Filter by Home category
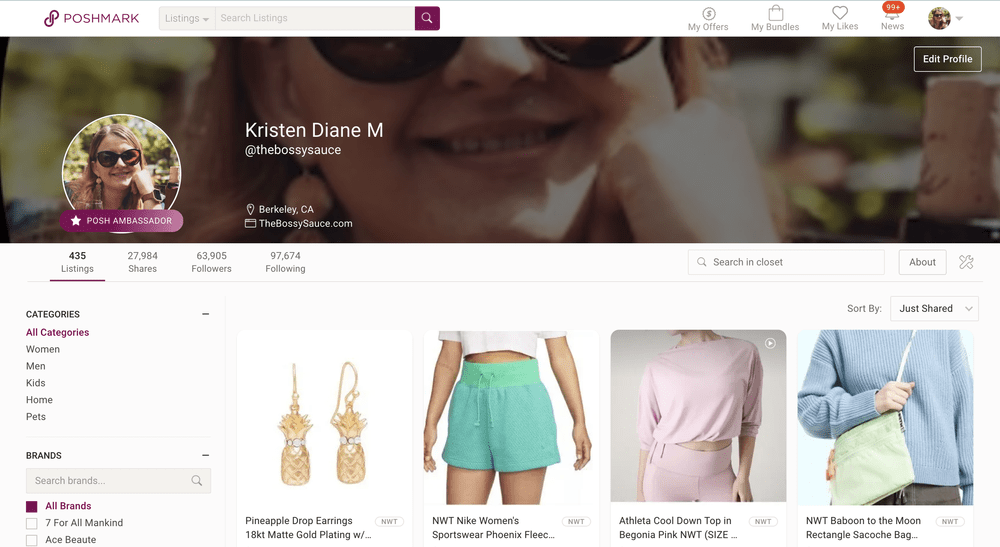The width and height of the screenshot is (1000, 547). click(x=39, y=400)
